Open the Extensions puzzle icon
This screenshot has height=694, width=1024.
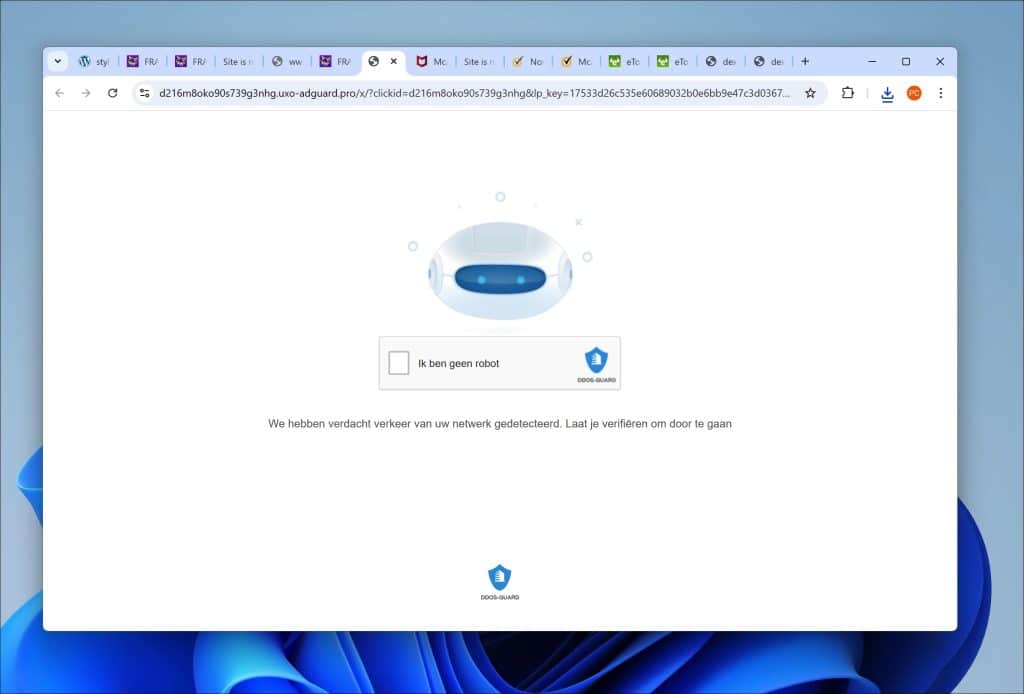tap(848, 93)
